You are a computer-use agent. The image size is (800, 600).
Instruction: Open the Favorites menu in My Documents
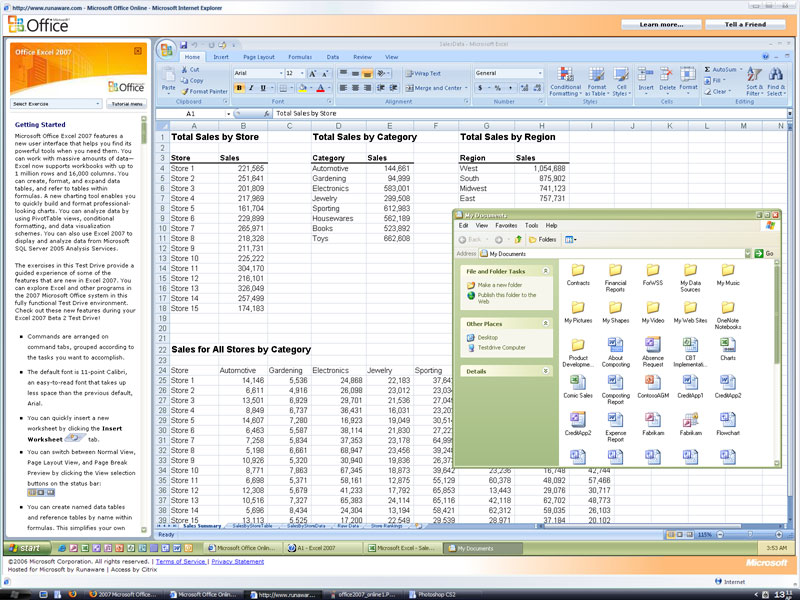(x=506, y=225)
